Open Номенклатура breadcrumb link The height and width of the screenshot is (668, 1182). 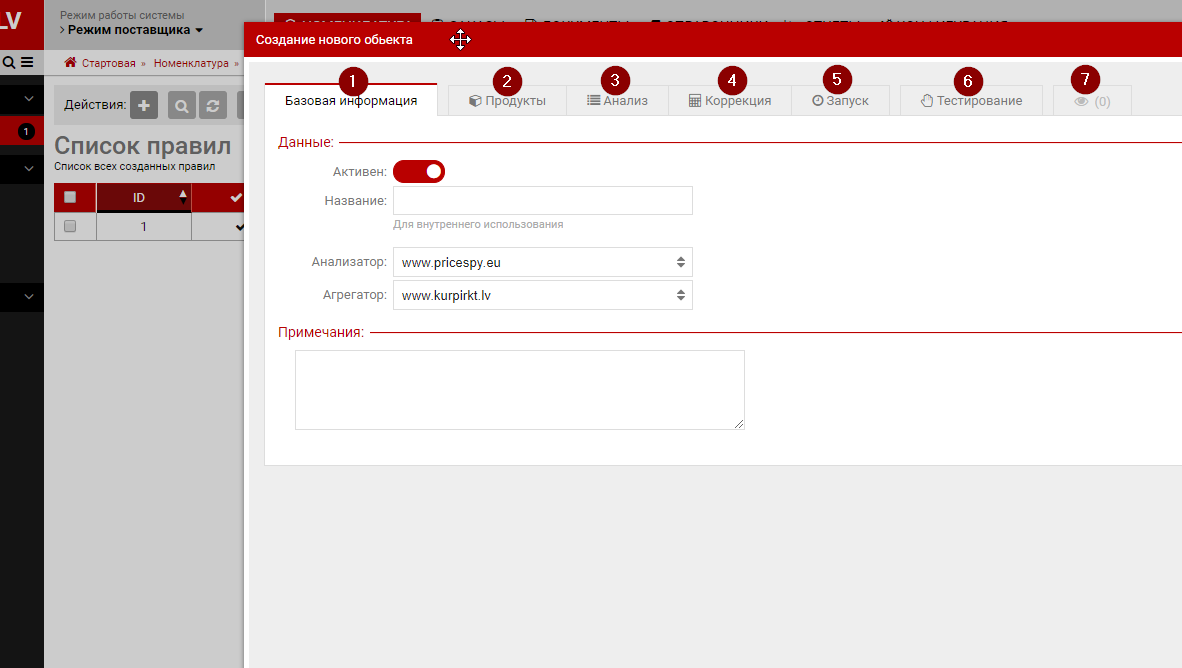point(192,63)
